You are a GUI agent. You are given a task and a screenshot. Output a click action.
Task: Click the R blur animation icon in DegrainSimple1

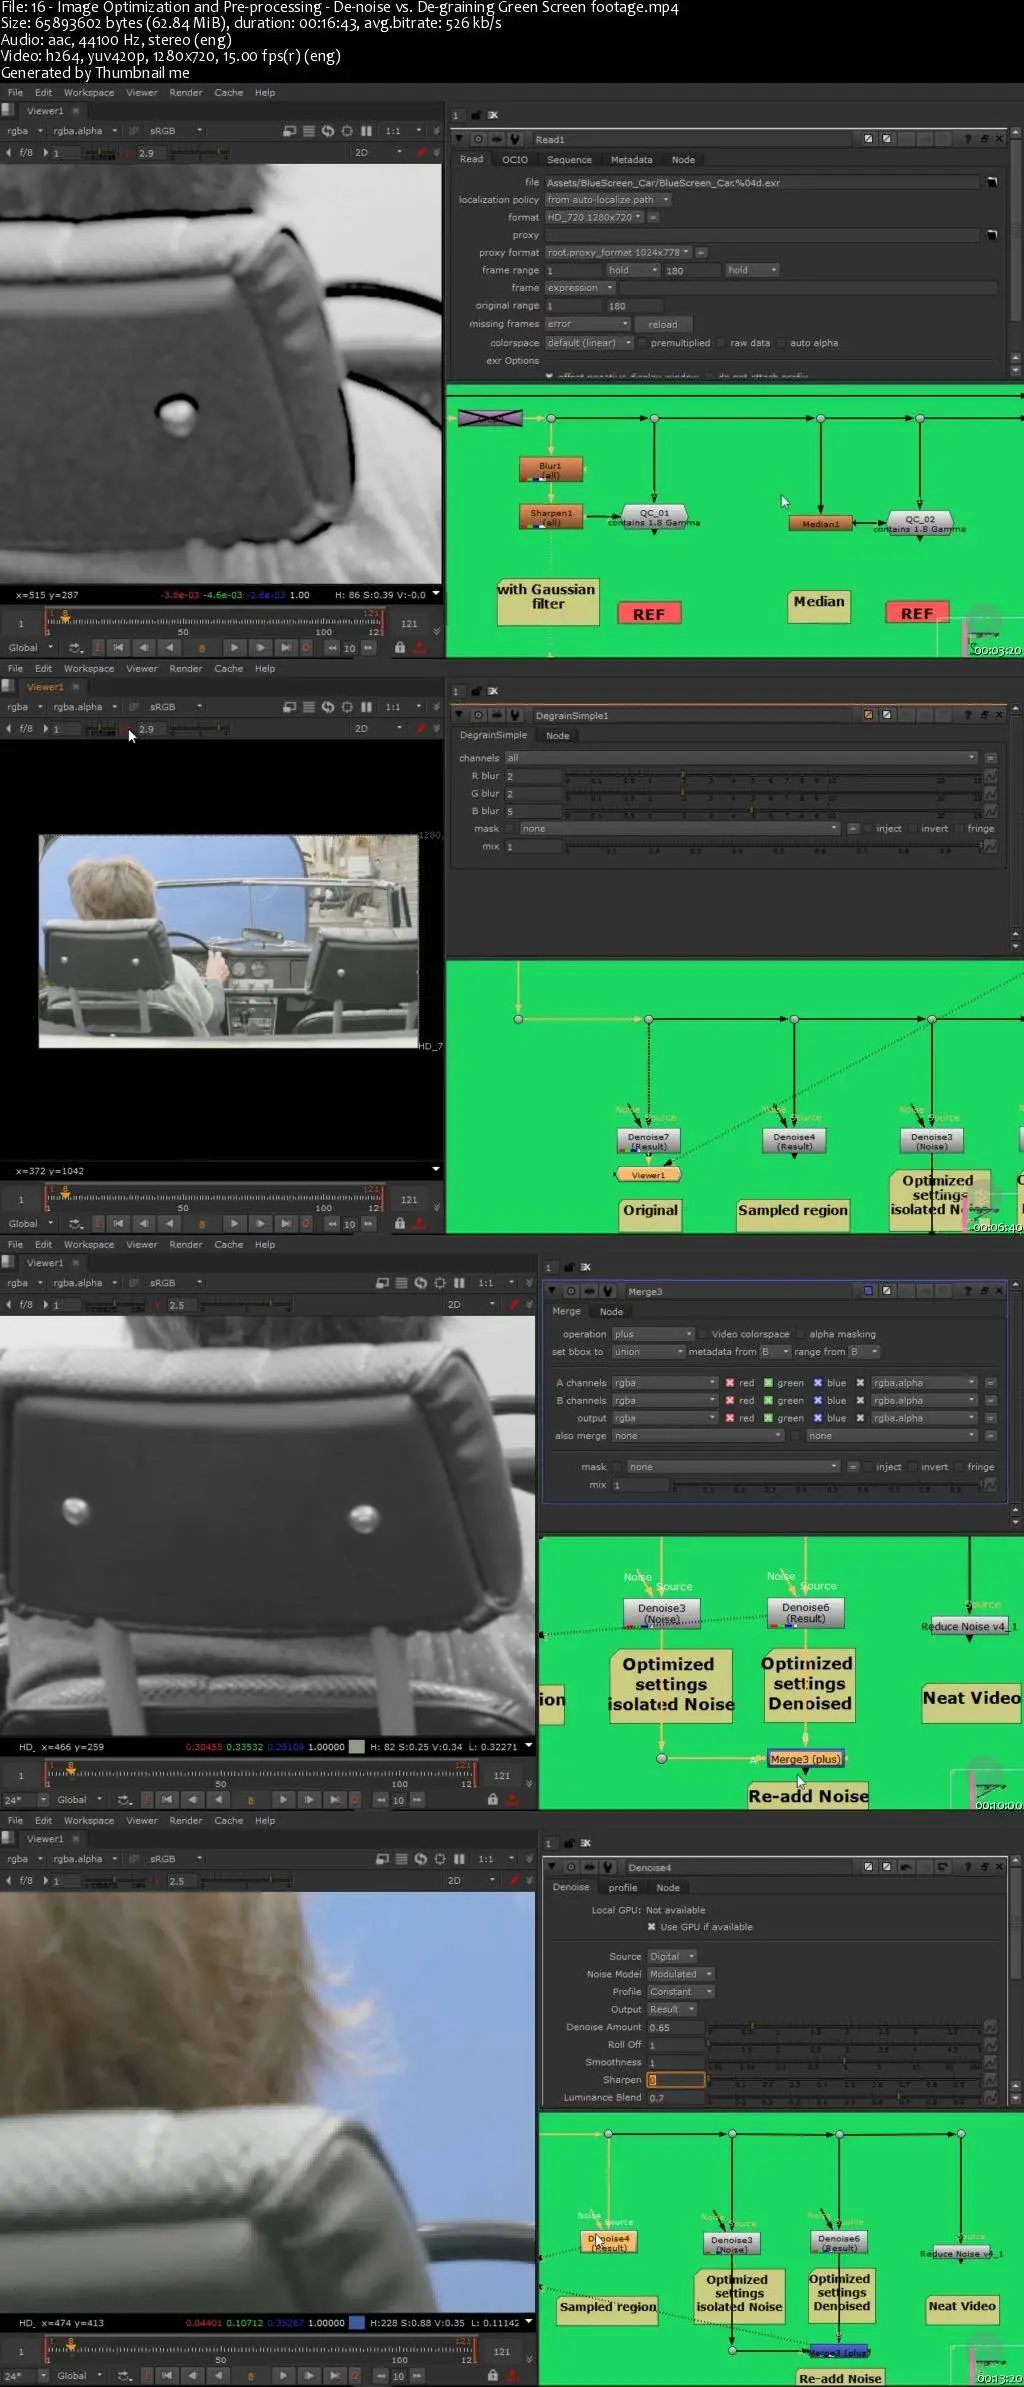(990, 776)
